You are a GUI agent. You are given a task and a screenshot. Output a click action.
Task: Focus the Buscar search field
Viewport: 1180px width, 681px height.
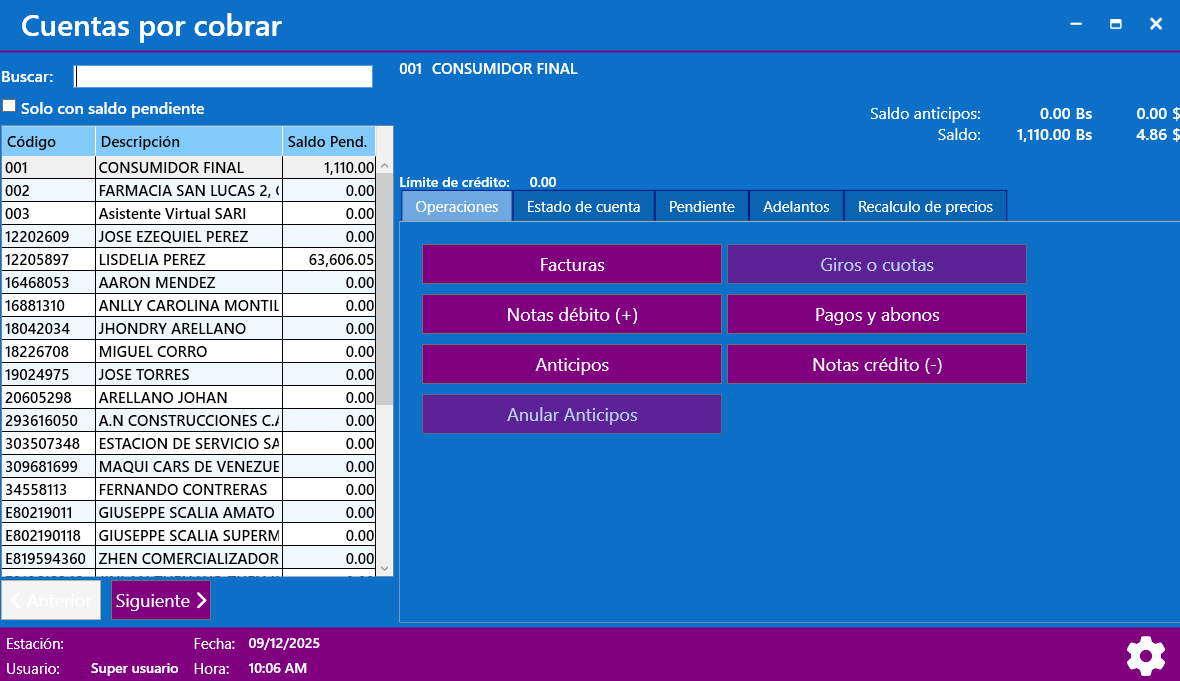pyautogui.click(x=223, y=77)
